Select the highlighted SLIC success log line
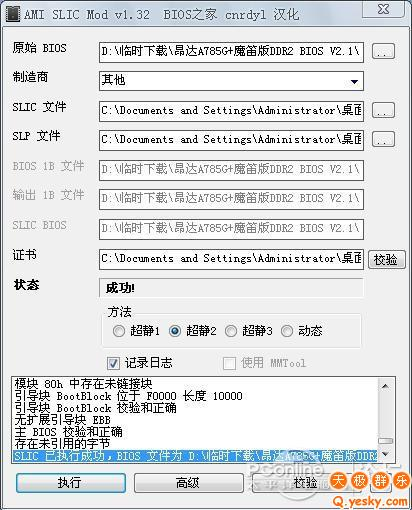This screenshot has height=510, width=412. [x=195, y=456]
